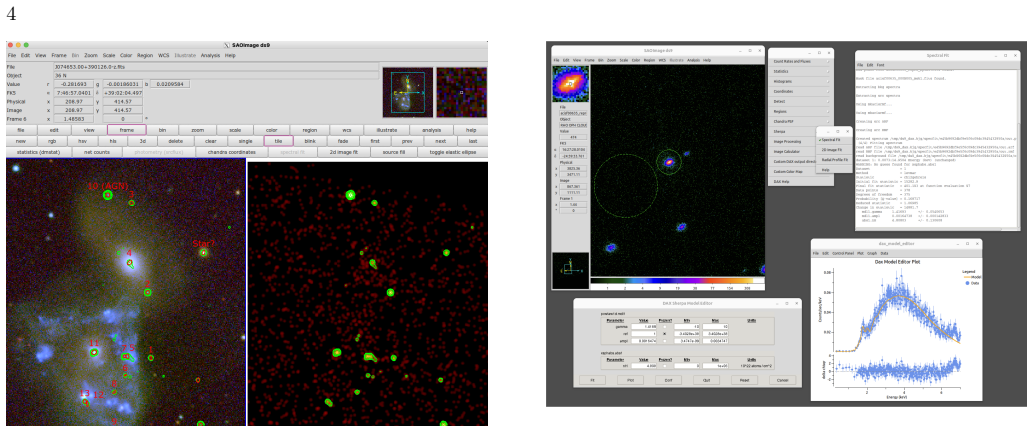Click the gamma Value field in the model editor
Viewport: 1033px width, 426px height.
point(644,327)
